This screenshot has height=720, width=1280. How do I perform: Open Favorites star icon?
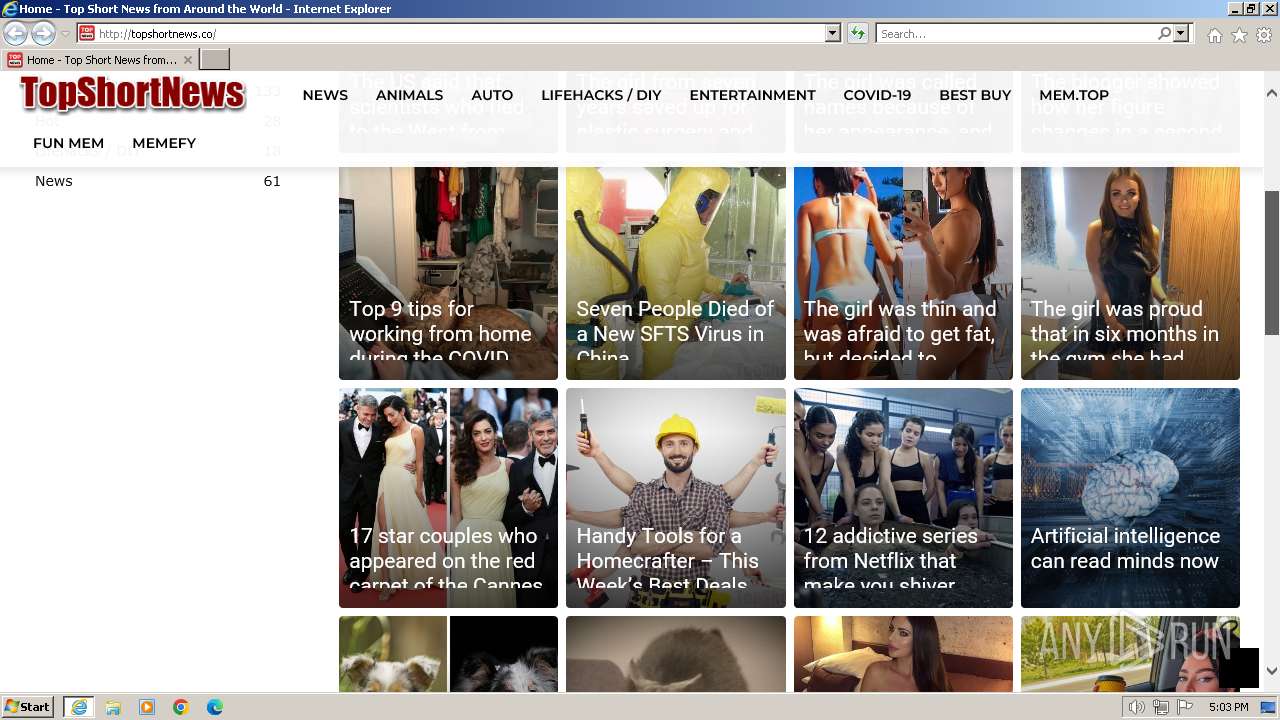[x=1239, y=35]
